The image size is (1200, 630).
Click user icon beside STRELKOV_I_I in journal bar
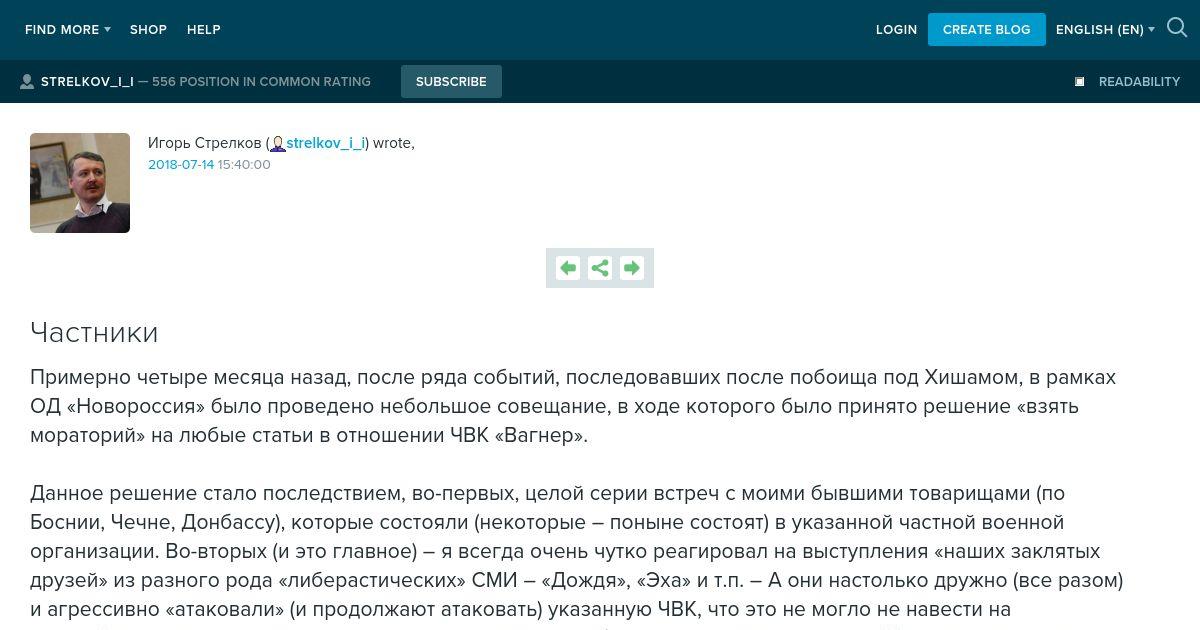point(27,82)
